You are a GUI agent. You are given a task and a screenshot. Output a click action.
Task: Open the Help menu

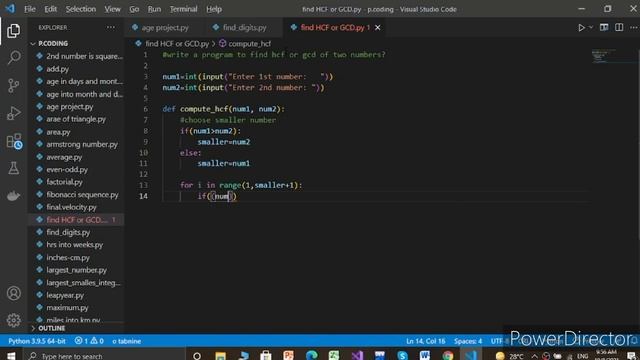pyautogui.click(x=214, y=9)
